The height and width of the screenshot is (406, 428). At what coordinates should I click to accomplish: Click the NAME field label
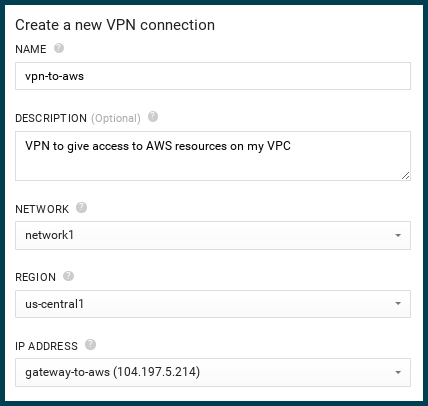tap(31, 49)
